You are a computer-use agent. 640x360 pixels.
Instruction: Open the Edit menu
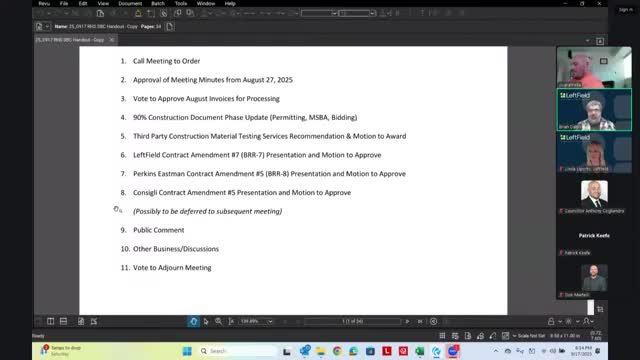click(83, 3)
